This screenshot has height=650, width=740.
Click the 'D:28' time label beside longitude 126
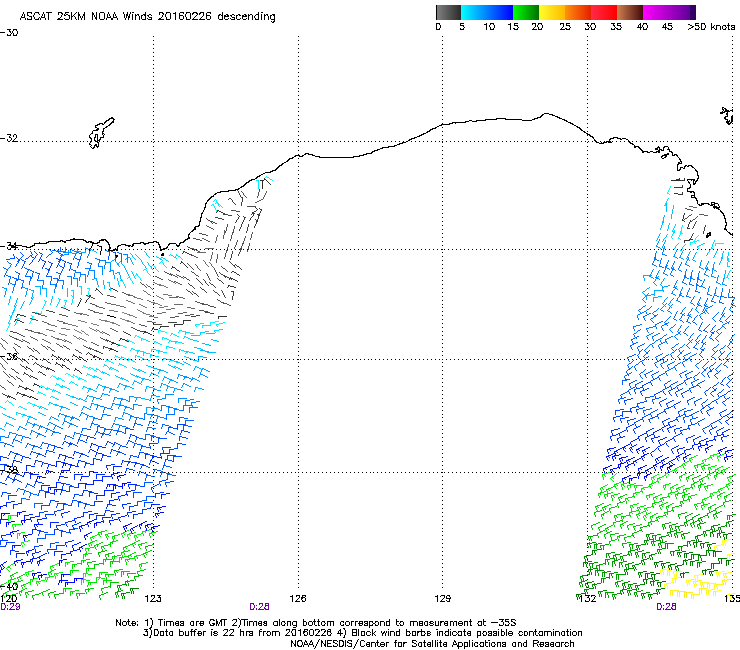pos(259,607)
